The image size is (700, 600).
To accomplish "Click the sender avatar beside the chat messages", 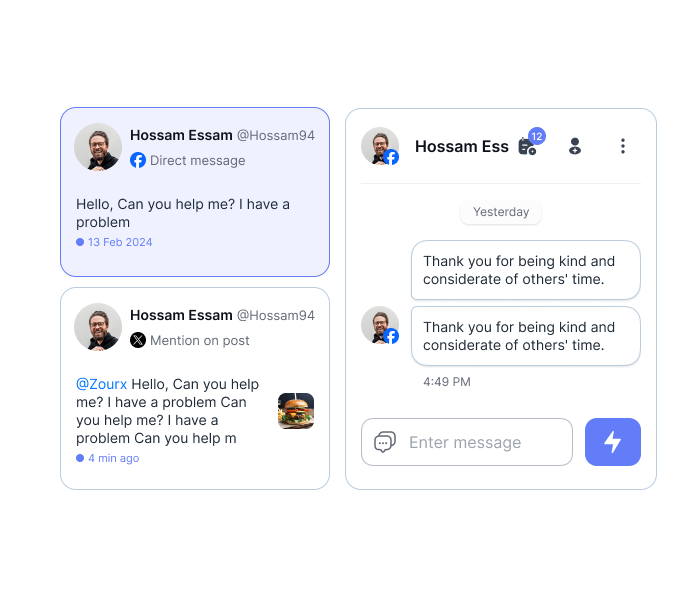I will coord(380,325).
